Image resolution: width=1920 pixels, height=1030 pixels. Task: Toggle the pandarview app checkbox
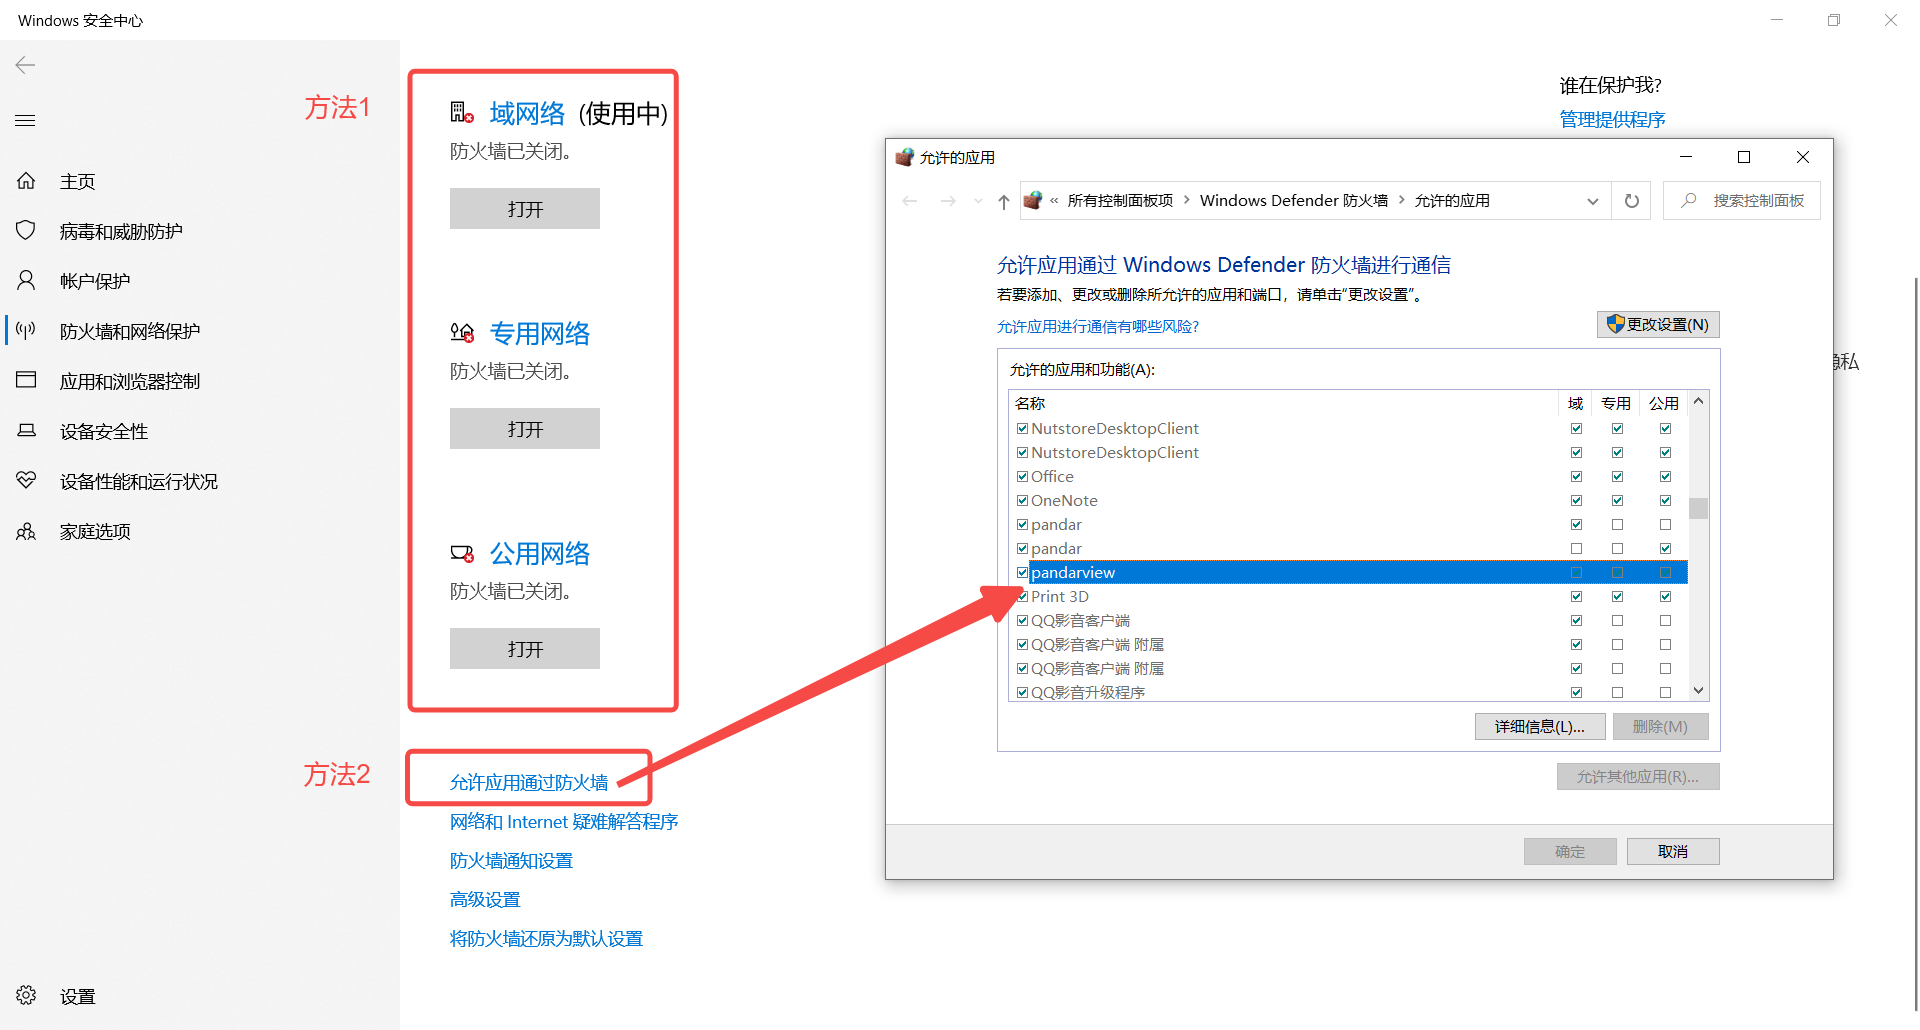coord(1023,573)
